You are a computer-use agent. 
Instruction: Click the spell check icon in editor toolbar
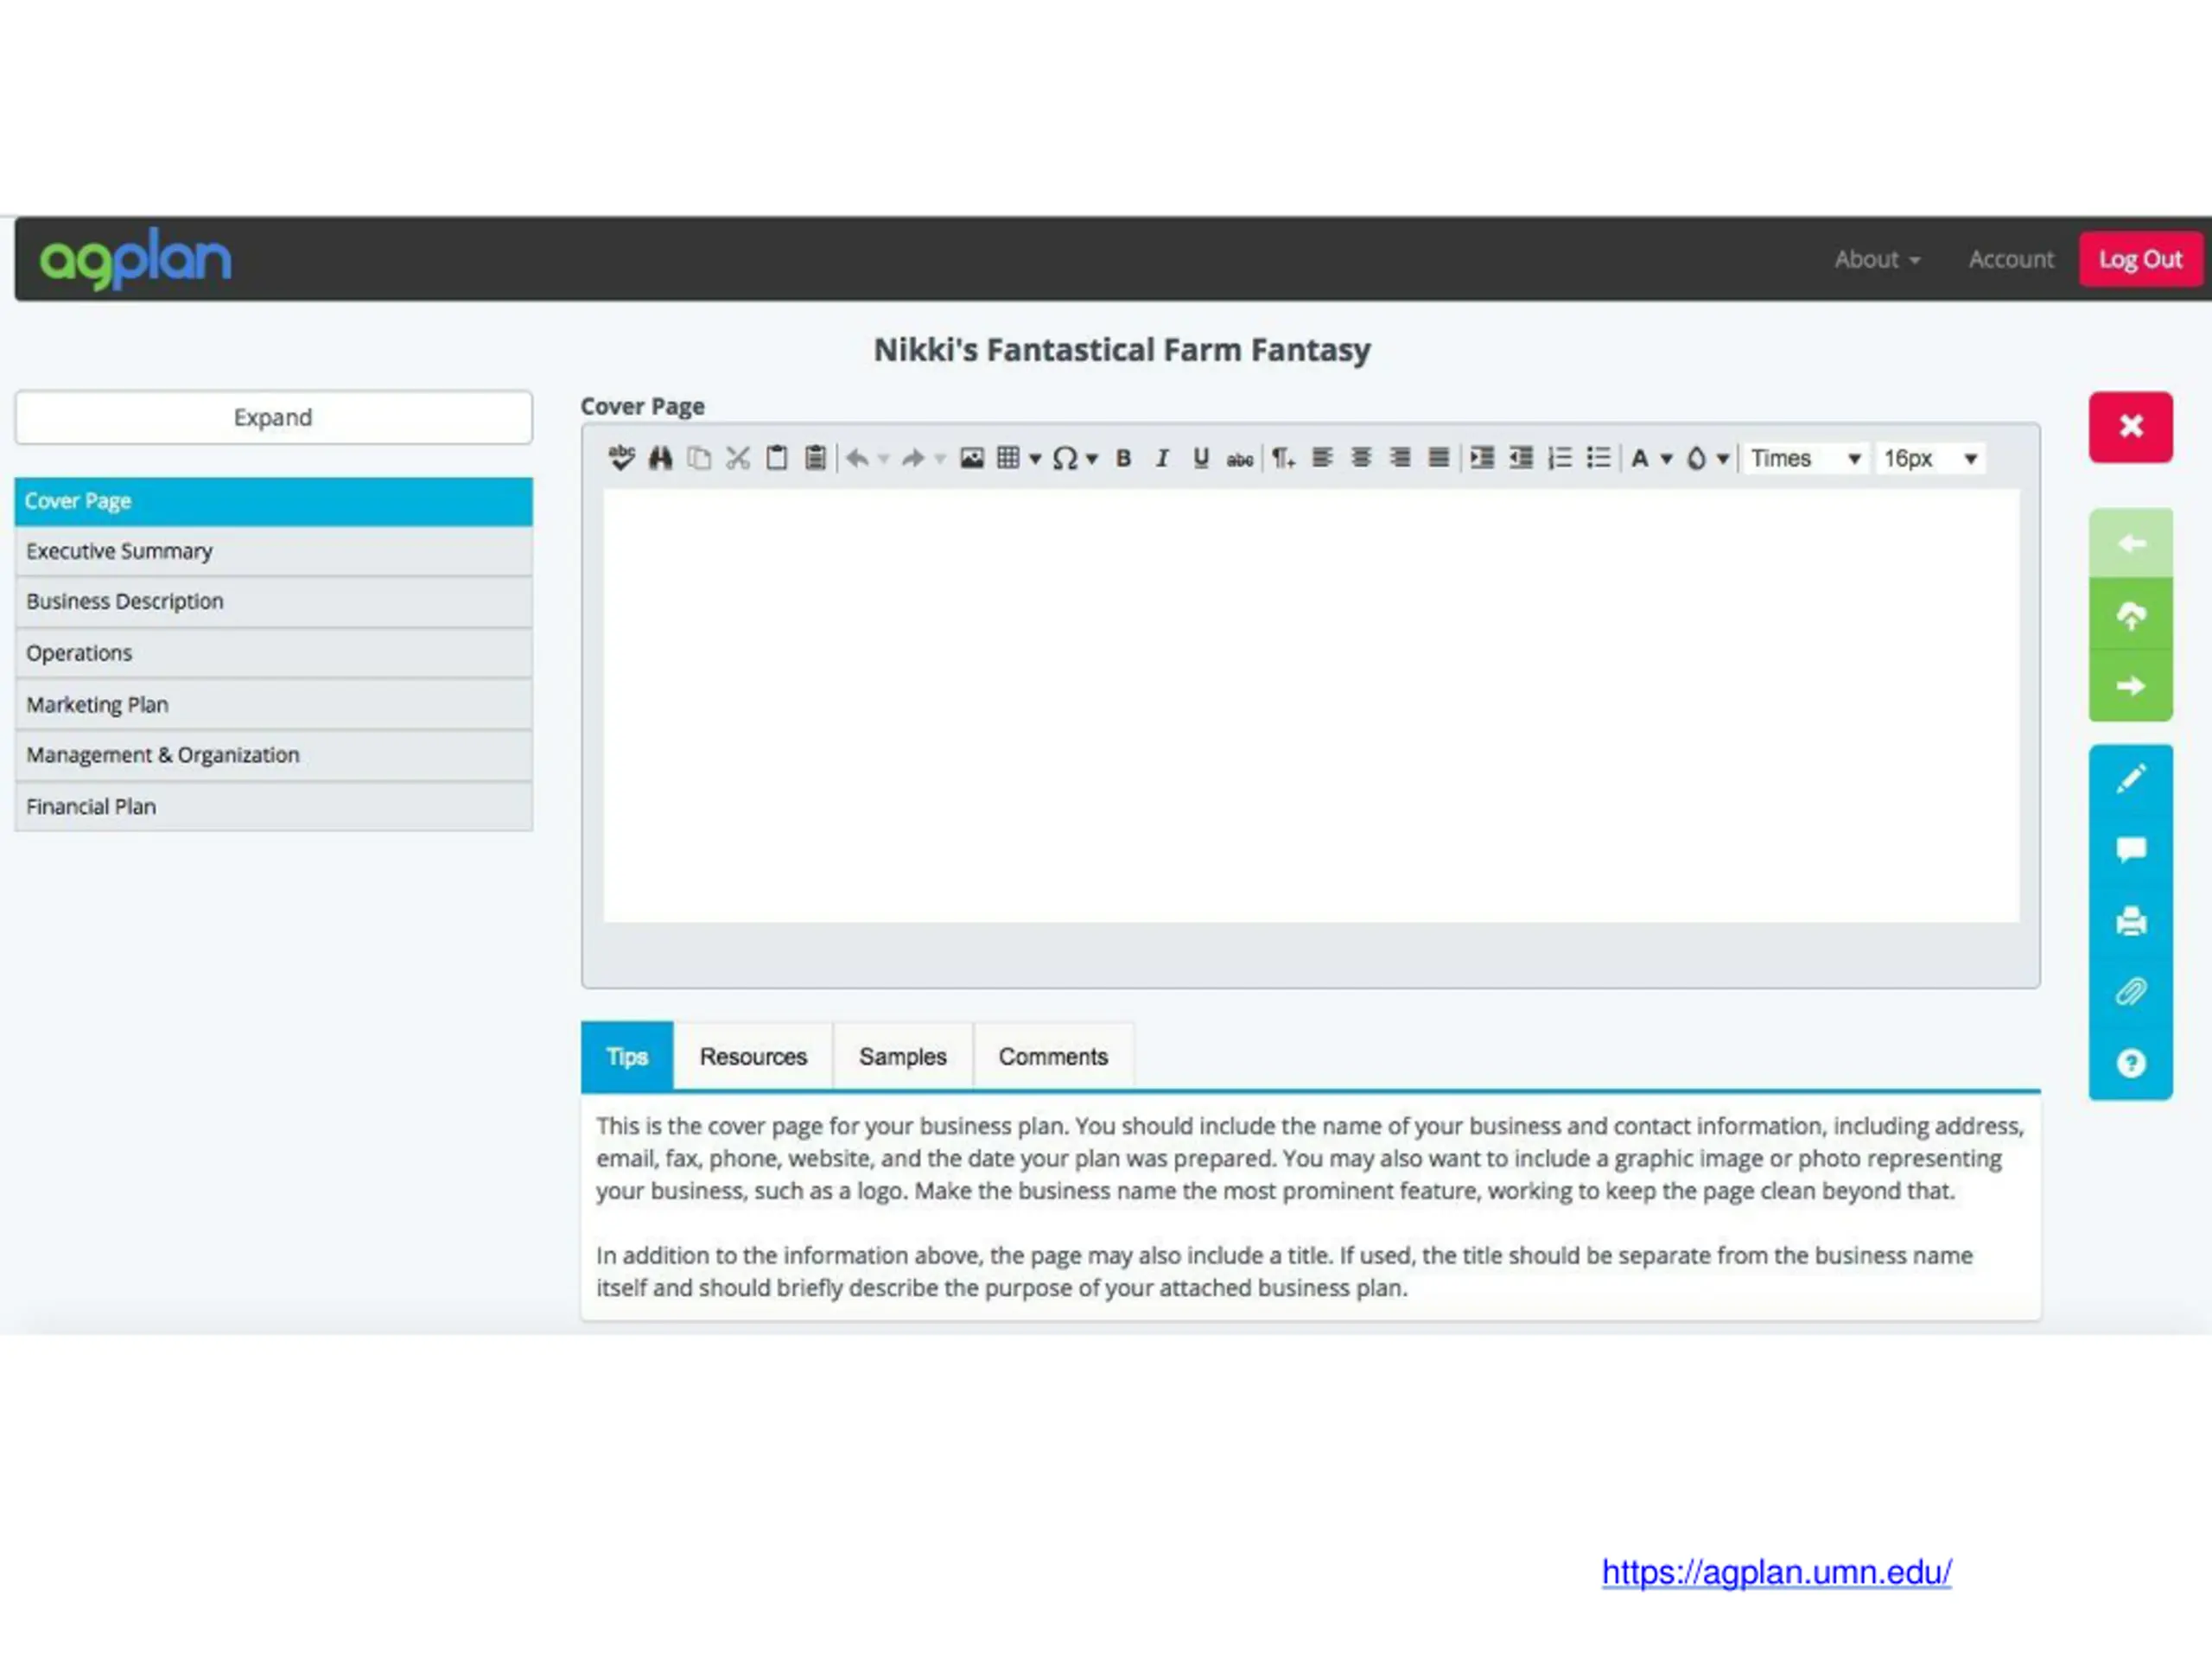click(x=621, y=458)
